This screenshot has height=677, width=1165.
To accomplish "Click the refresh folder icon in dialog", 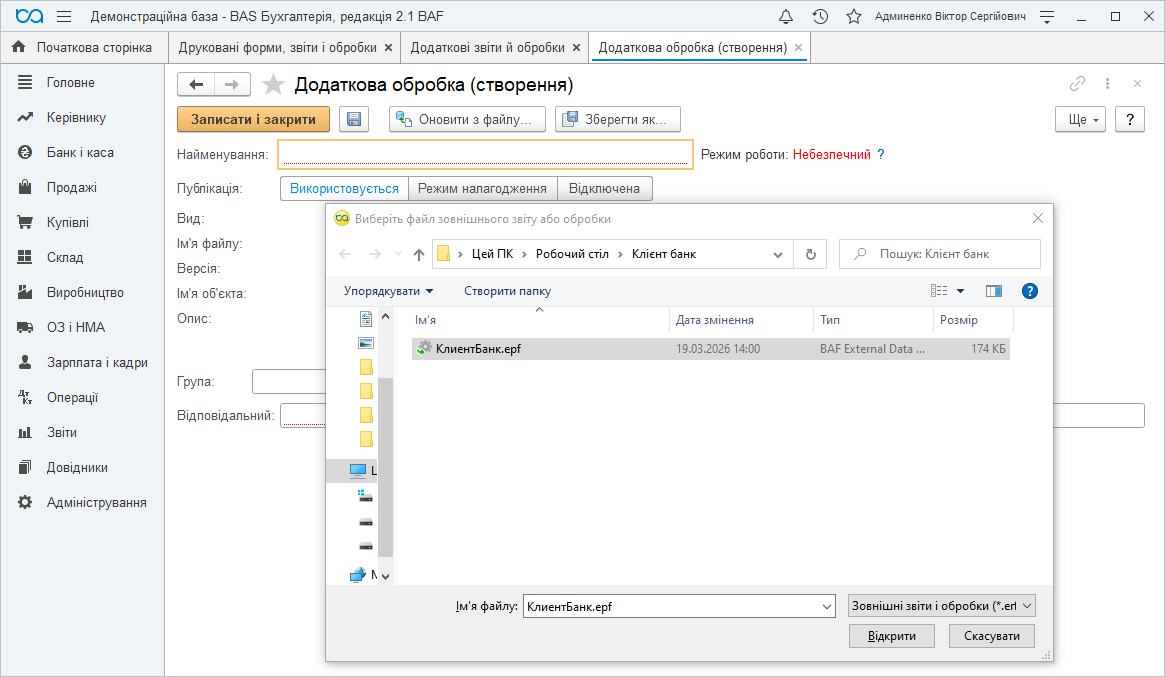I will click(x=810, y=254).
